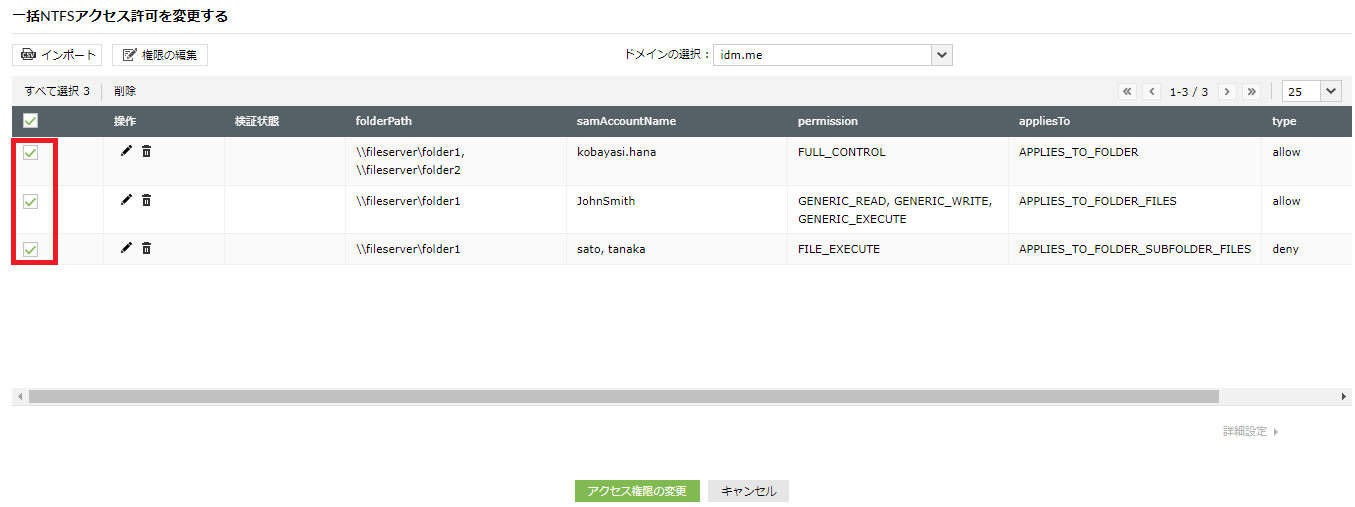Click すべて選択 3 link
This screenshot has height=507, width=1355.
coord(57,91)
